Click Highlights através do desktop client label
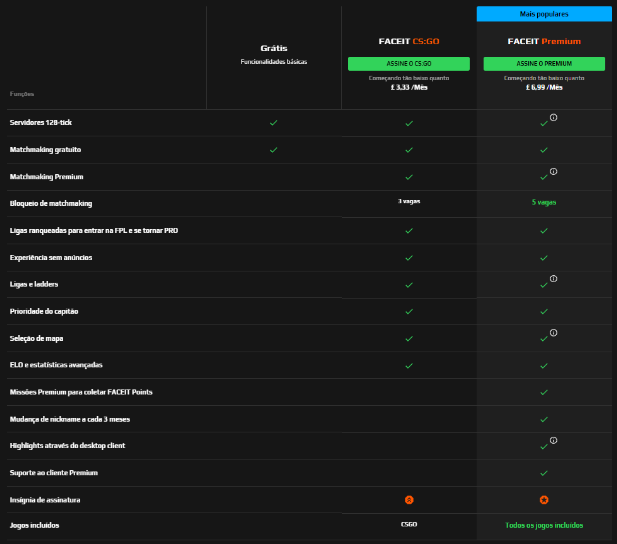Viewport: 617px width, 544px height. [x=67, y=446]
